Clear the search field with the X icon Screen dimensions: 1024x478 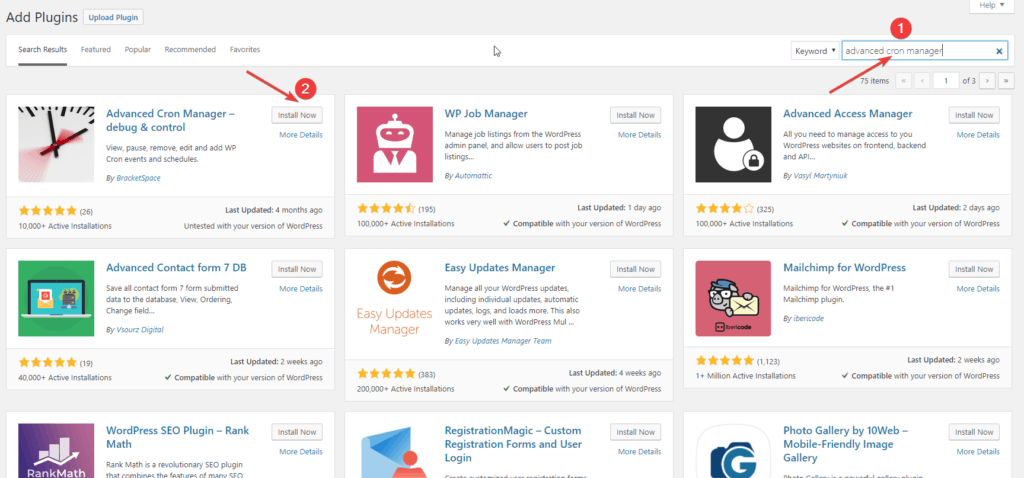click(x=999, y=51)
